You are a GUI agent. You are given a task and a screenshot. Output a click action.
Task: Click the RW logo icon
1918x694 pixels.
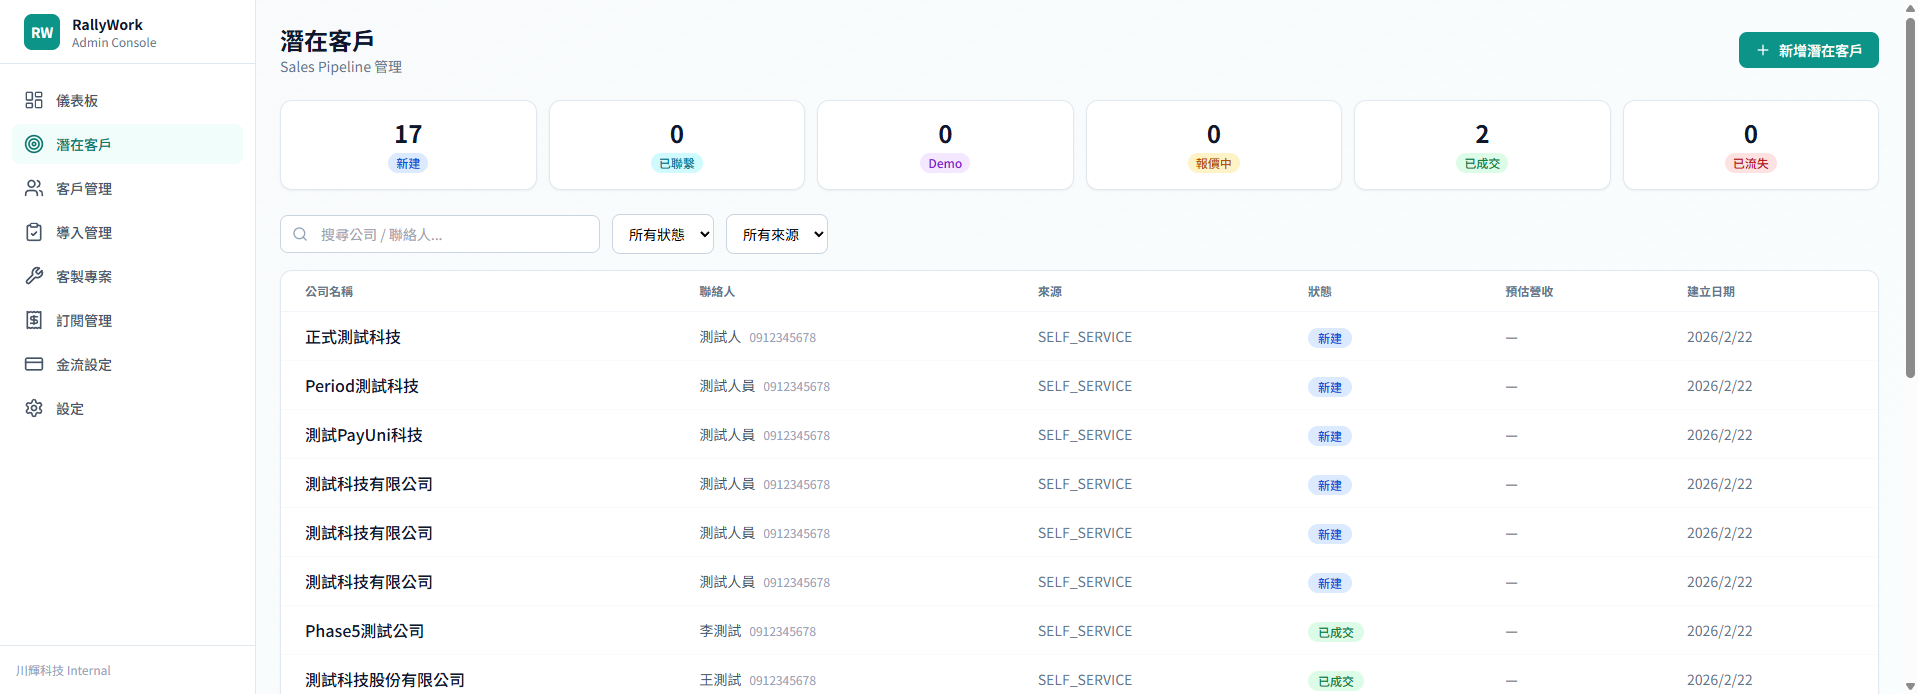pos(42,32)
